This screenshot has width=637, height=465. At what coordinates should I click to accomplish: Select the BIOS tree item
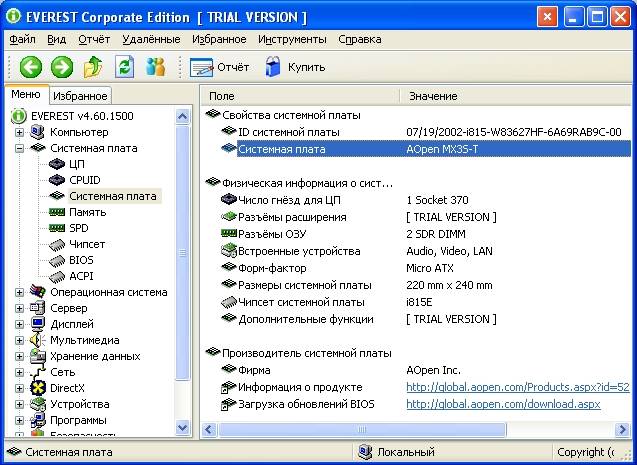point(82,260)
